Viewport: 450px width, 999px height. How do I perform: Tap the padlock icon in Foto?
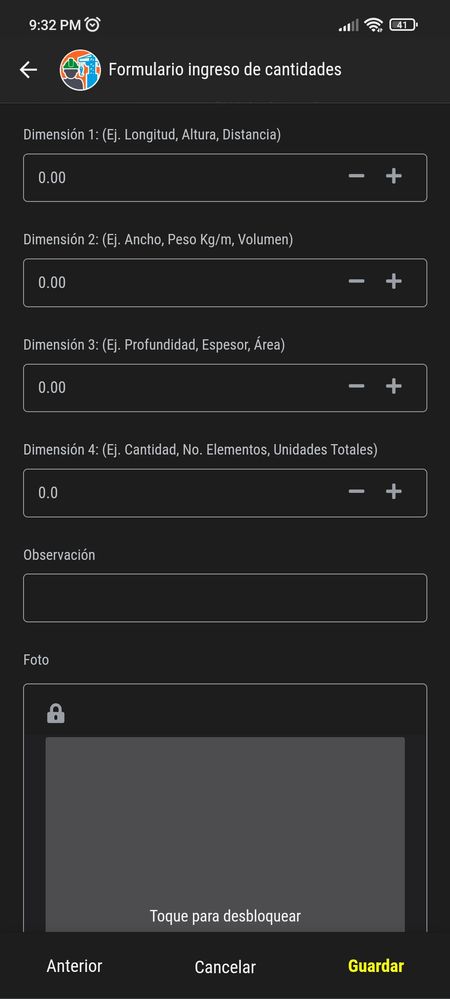pos(56,714)
